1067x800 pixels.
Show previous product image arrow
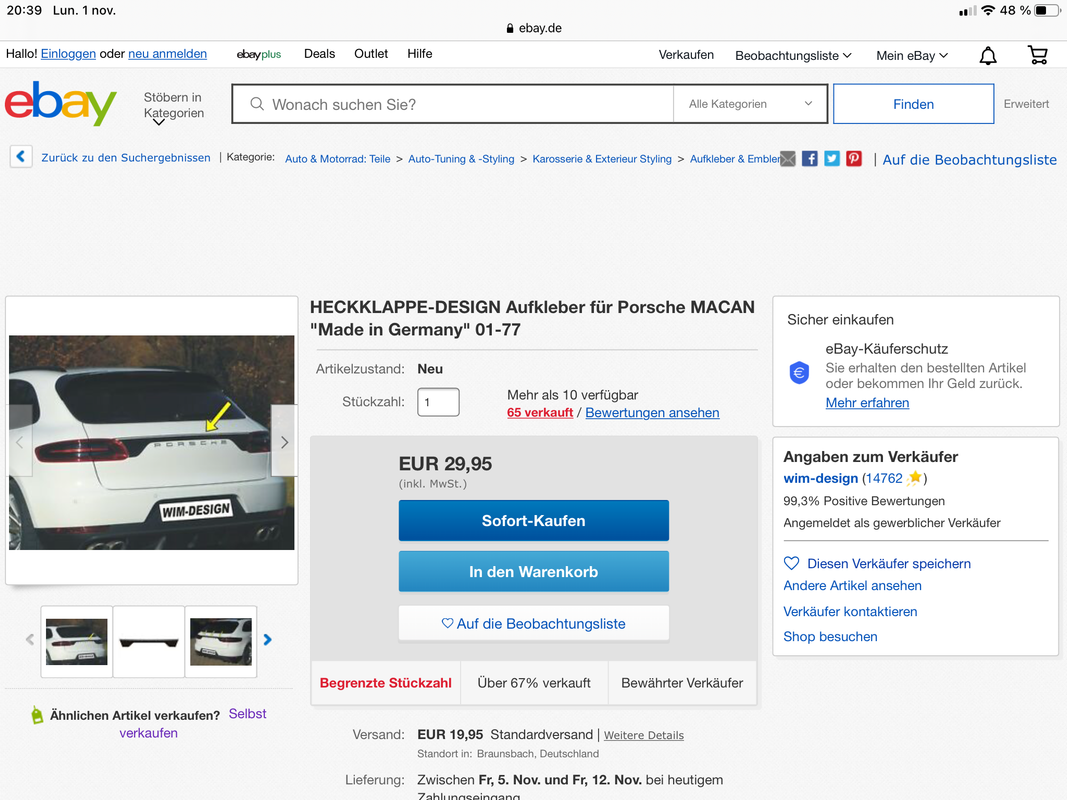point(20,442)
